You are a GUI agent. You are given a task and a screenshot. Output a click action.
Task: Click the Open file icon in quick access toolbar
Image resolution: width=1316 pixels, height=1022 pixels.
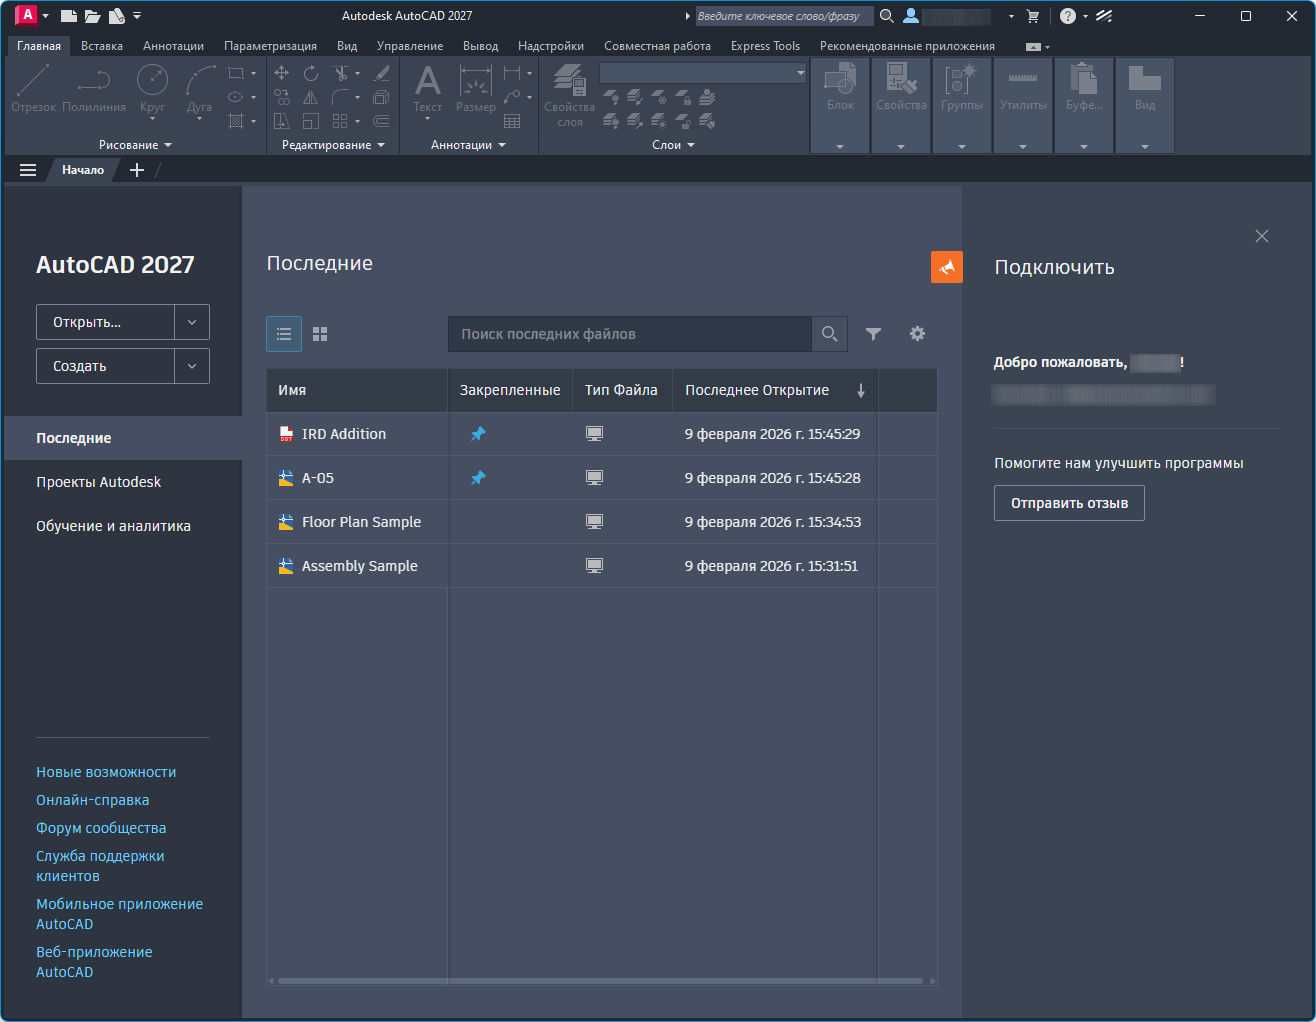tap(93, 16)
